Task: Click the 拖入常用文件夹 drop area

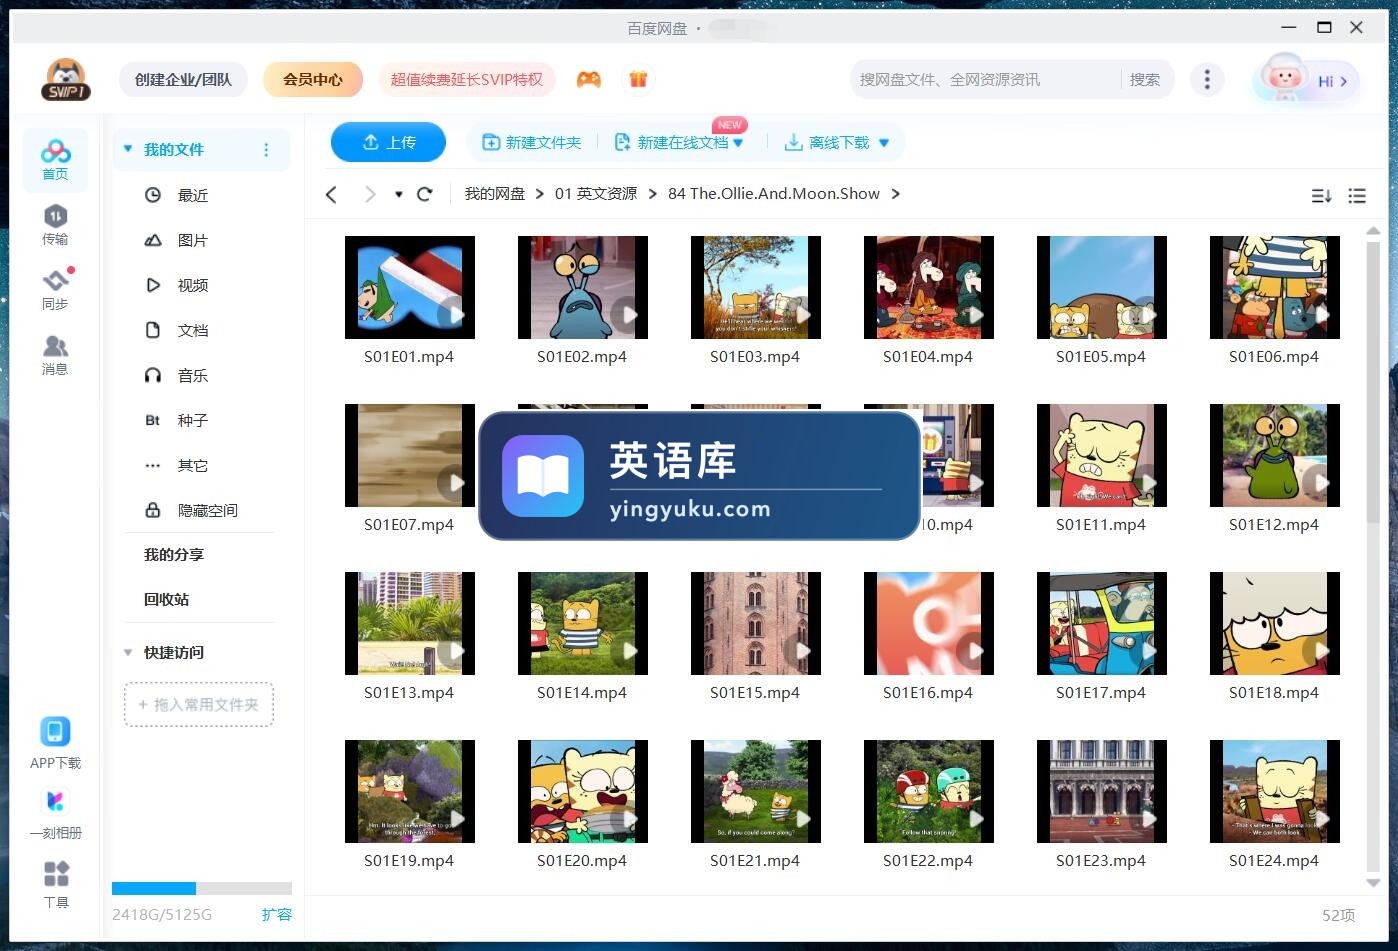Action: pyautogui.click(x=199, y=705)
